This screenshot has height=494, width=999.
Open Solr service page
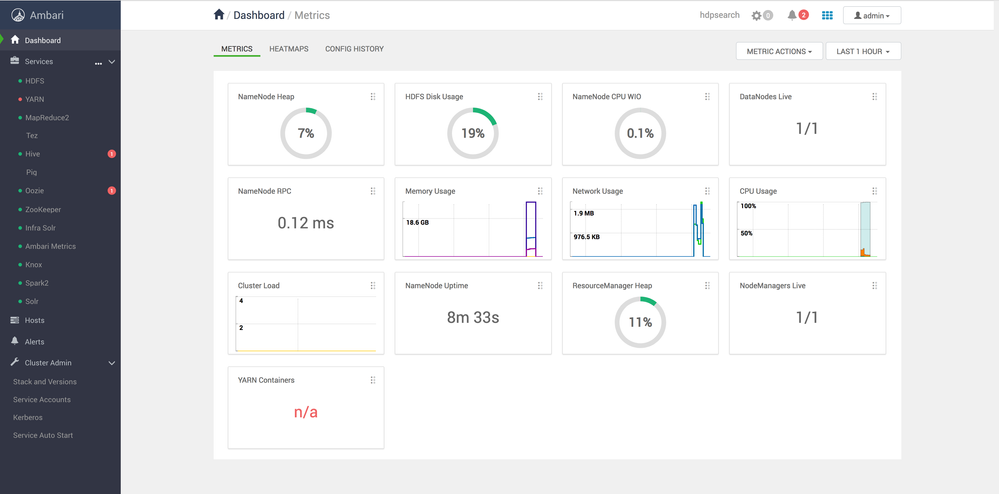[x=32, y=301]
